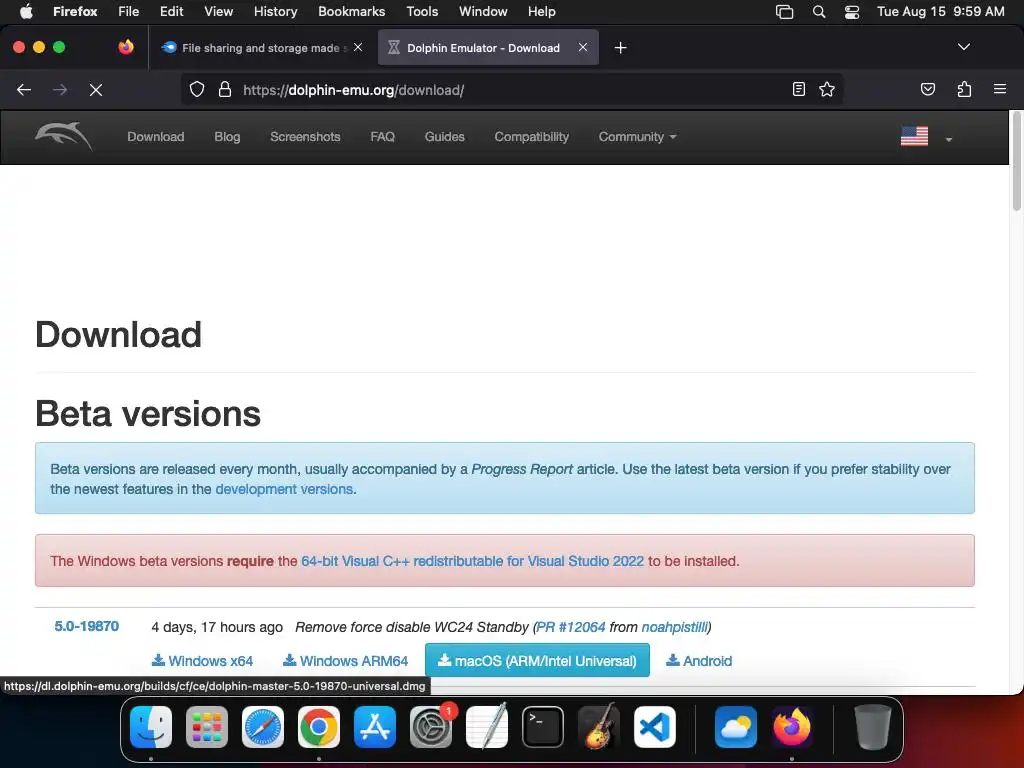Open the Blog navbar link
Image resolution: width=1024 pixels, height=768 pixels.
227,136
